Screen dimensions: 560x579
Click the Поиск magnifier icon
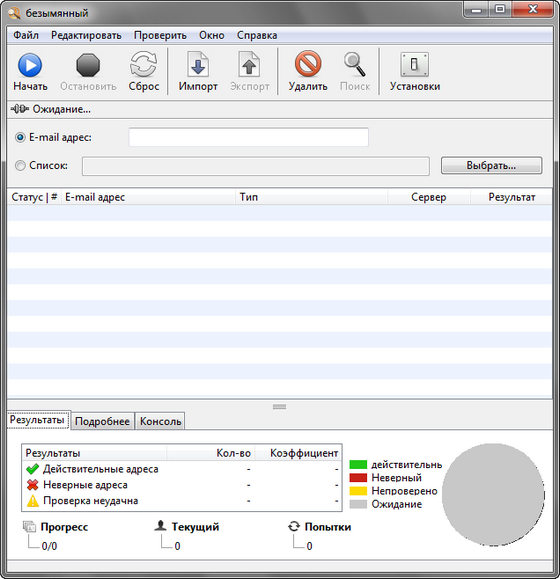[354, 65]
